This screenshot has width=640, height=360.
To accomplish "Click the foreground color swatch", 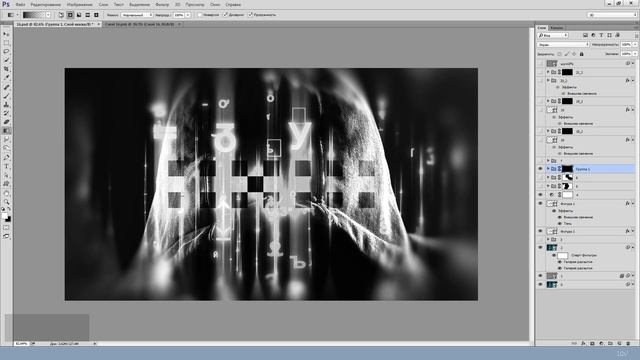I will (4, 216).
